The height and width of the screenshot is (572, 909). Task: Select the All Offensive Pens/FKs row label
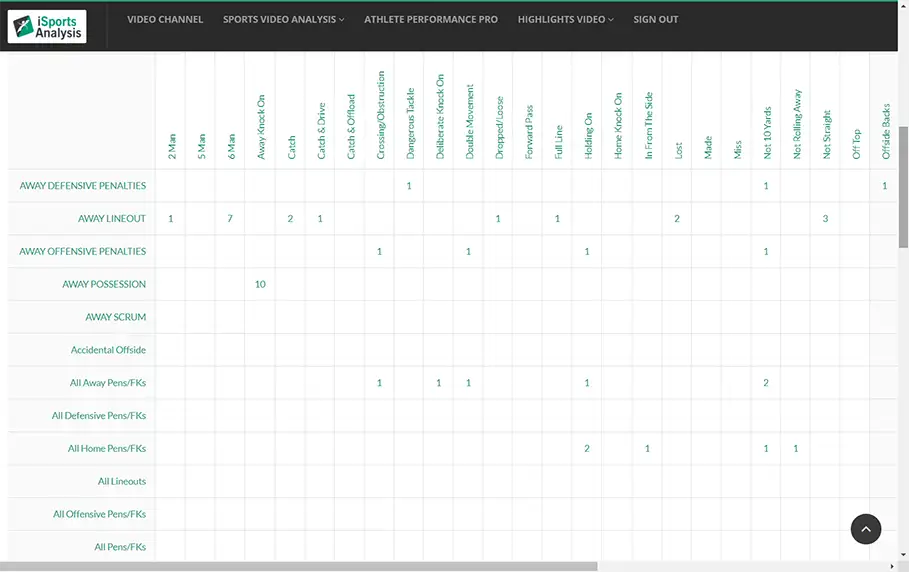99,514
